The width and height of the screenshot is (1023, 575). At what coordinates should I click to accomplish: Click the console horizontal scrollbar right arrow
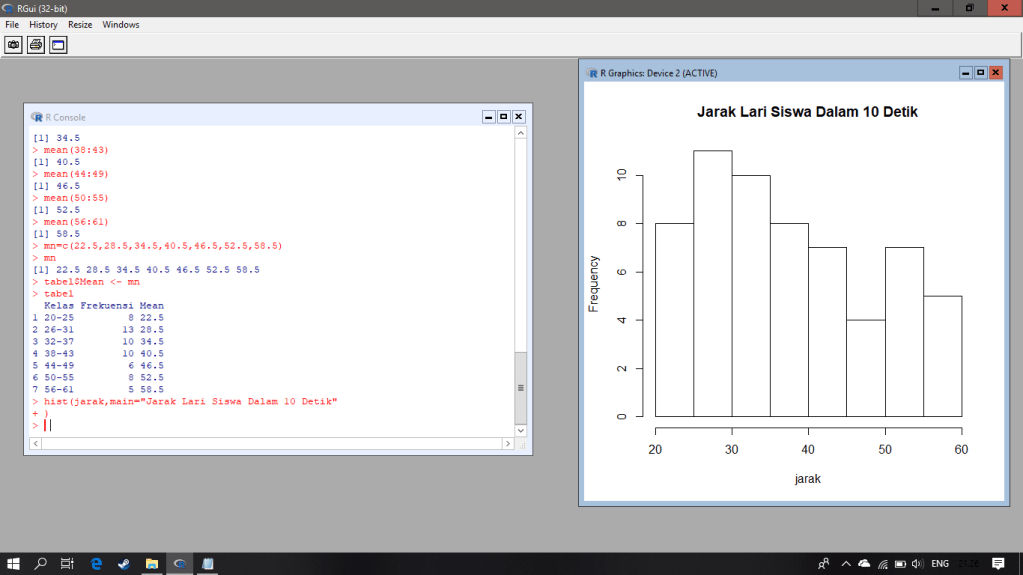point(508,442)
